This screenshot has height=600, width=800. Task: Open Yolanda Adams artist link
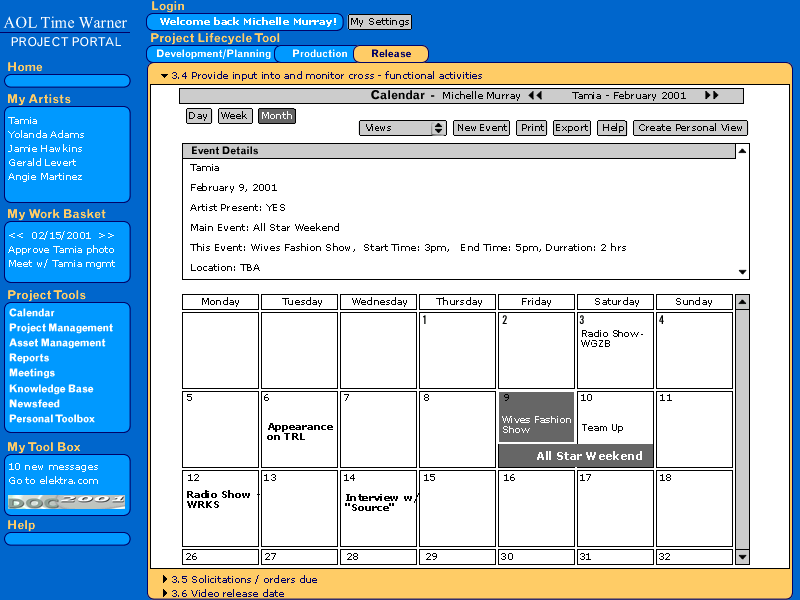(x=45, y=135)
